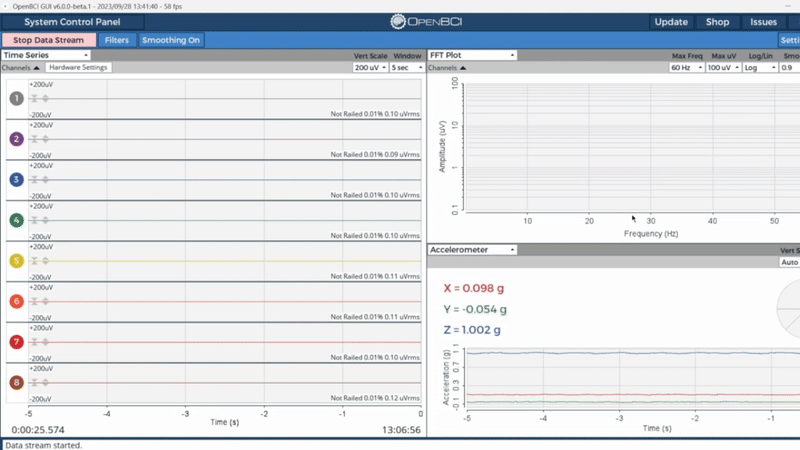Open Hardware Settings in Time Series

pos(78,67)
